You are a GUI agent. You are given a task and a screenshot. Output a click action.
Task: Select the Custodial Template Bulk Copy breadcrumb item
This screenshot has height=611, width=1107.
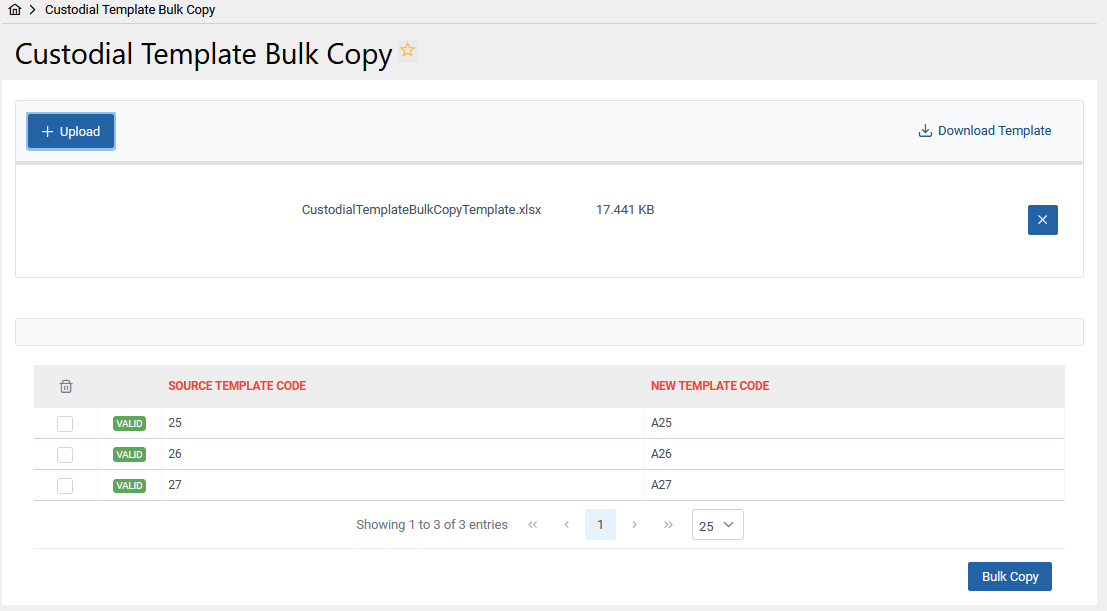[129, 10]
